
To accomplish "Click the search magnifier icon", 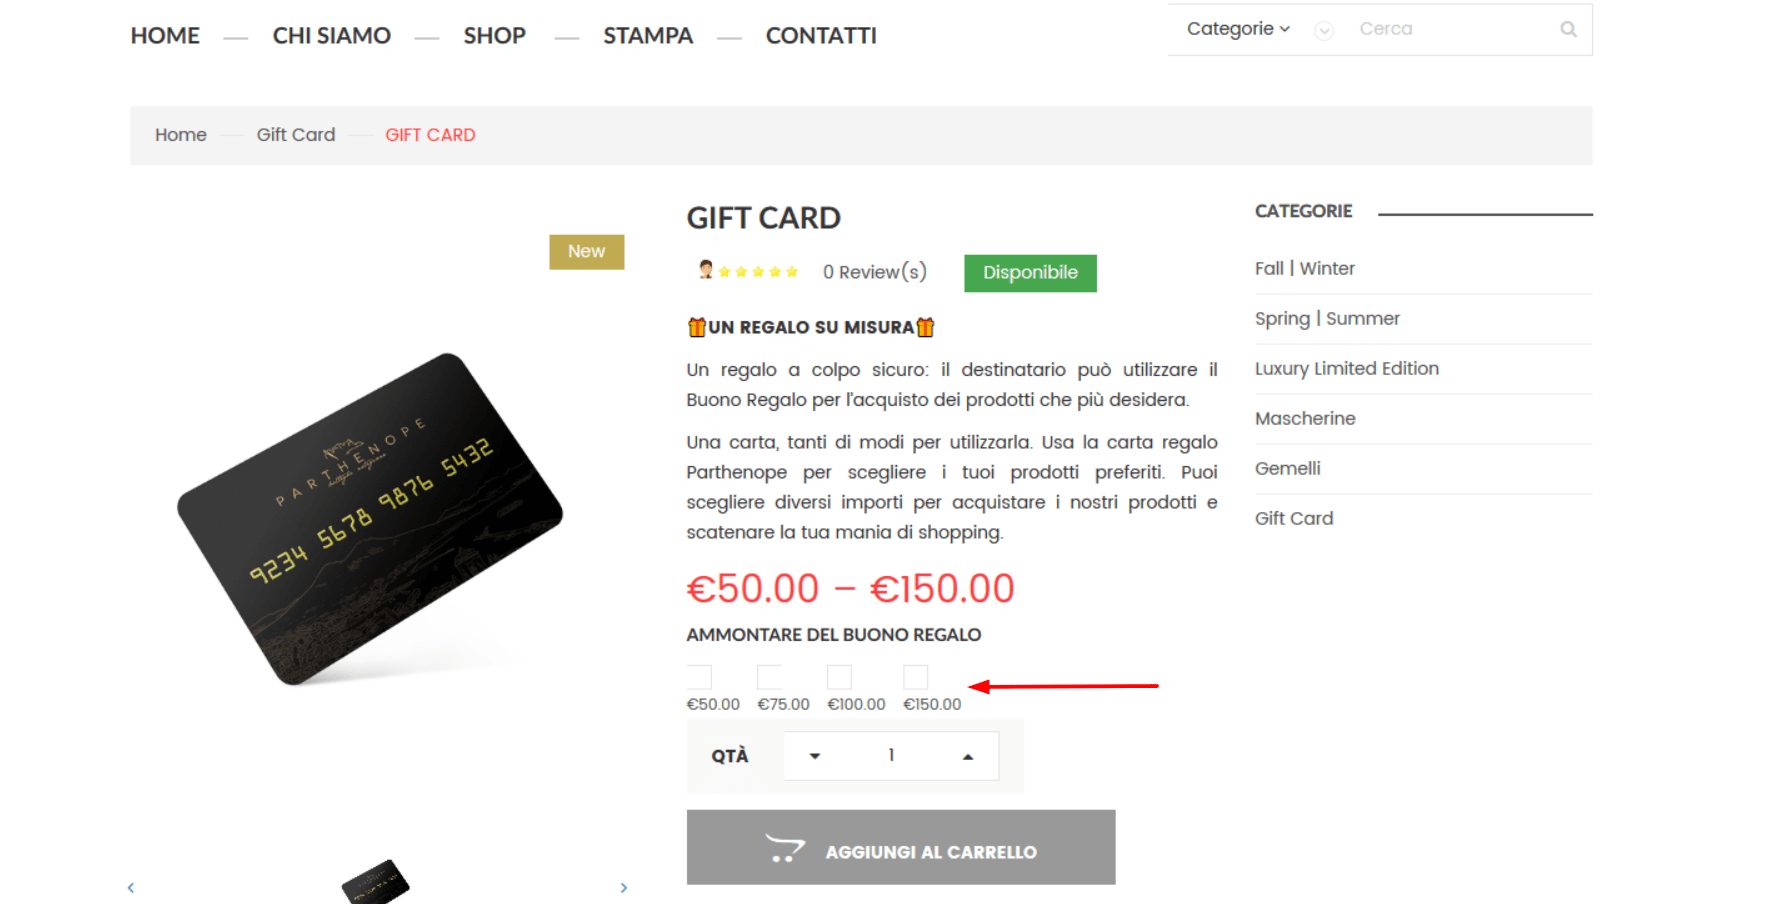I will coord(1568,29).
